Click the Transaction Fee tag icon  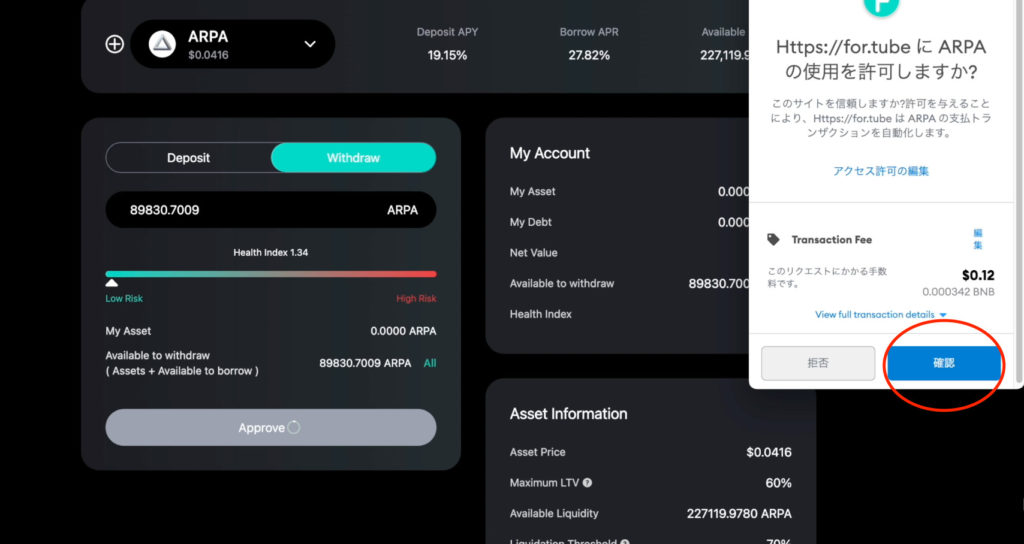[x=773, y=240]
